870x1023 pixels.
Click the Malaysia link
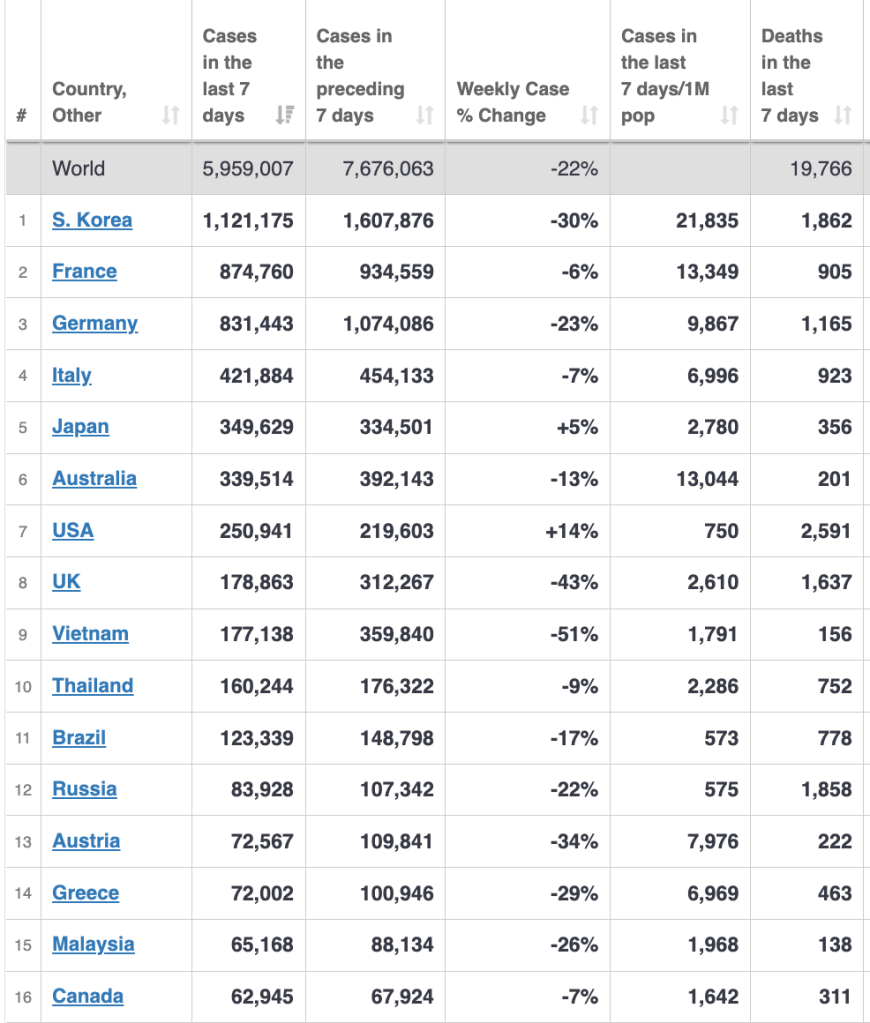coord(93,945)
